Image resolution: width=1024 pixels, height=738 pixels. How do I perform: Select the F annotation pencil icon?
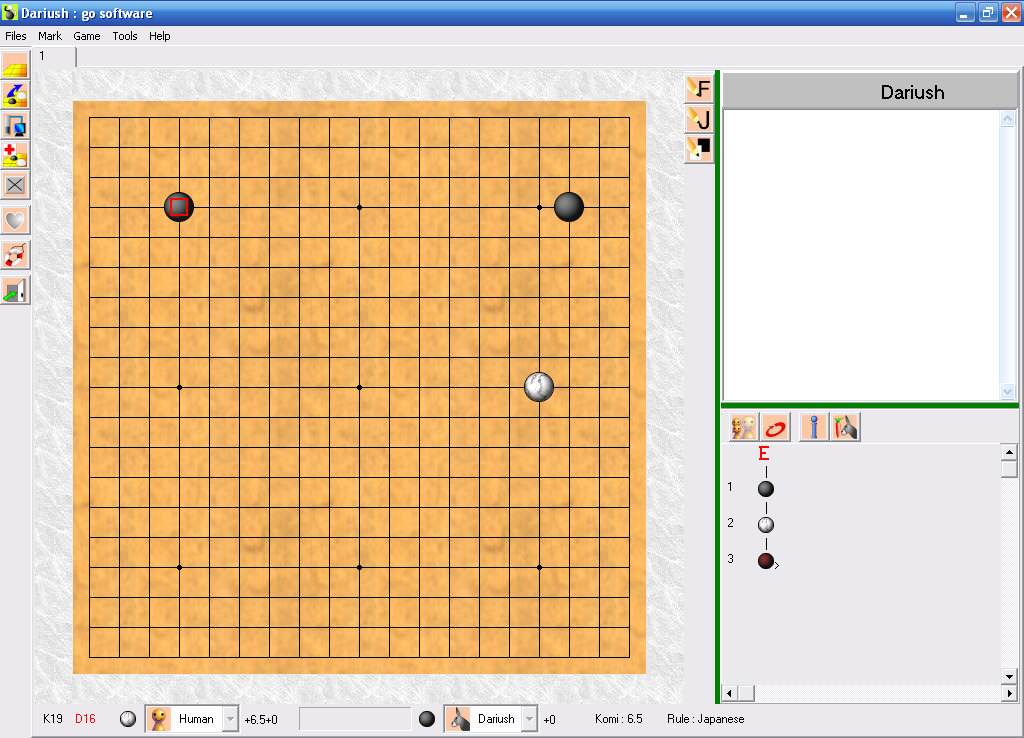pyautogui.click(x=699, y=89)
